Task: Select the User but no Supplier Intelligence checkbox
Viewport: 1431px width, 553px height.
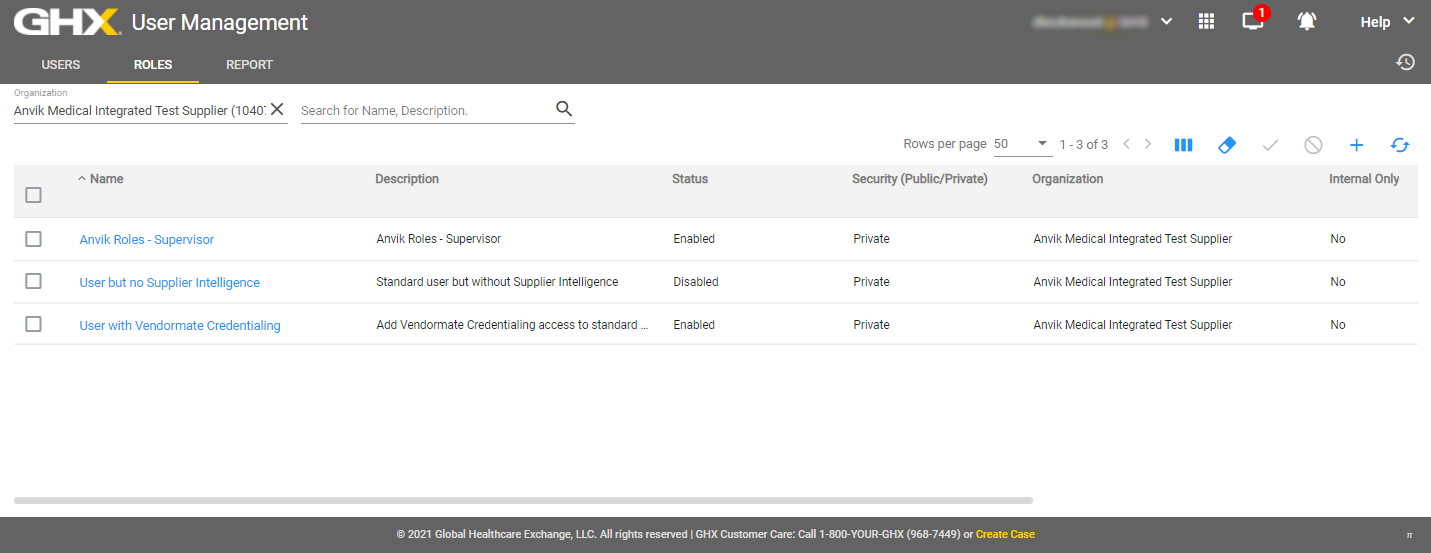Action: tap(33, 282)
